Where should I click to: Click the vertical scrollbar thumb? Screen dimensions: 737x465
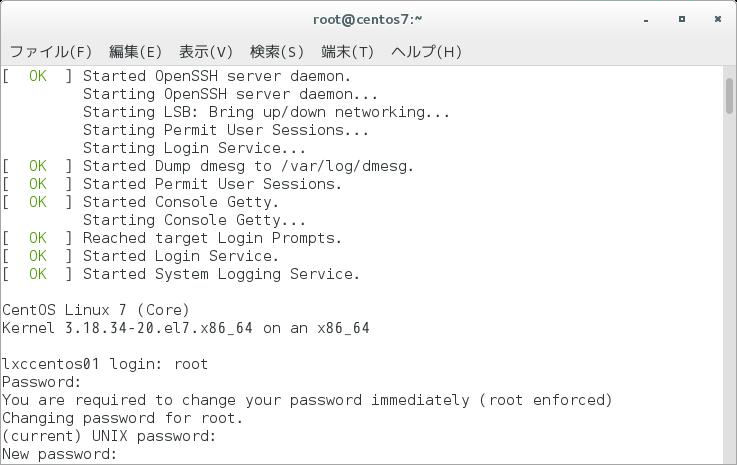tap(729, 96)
